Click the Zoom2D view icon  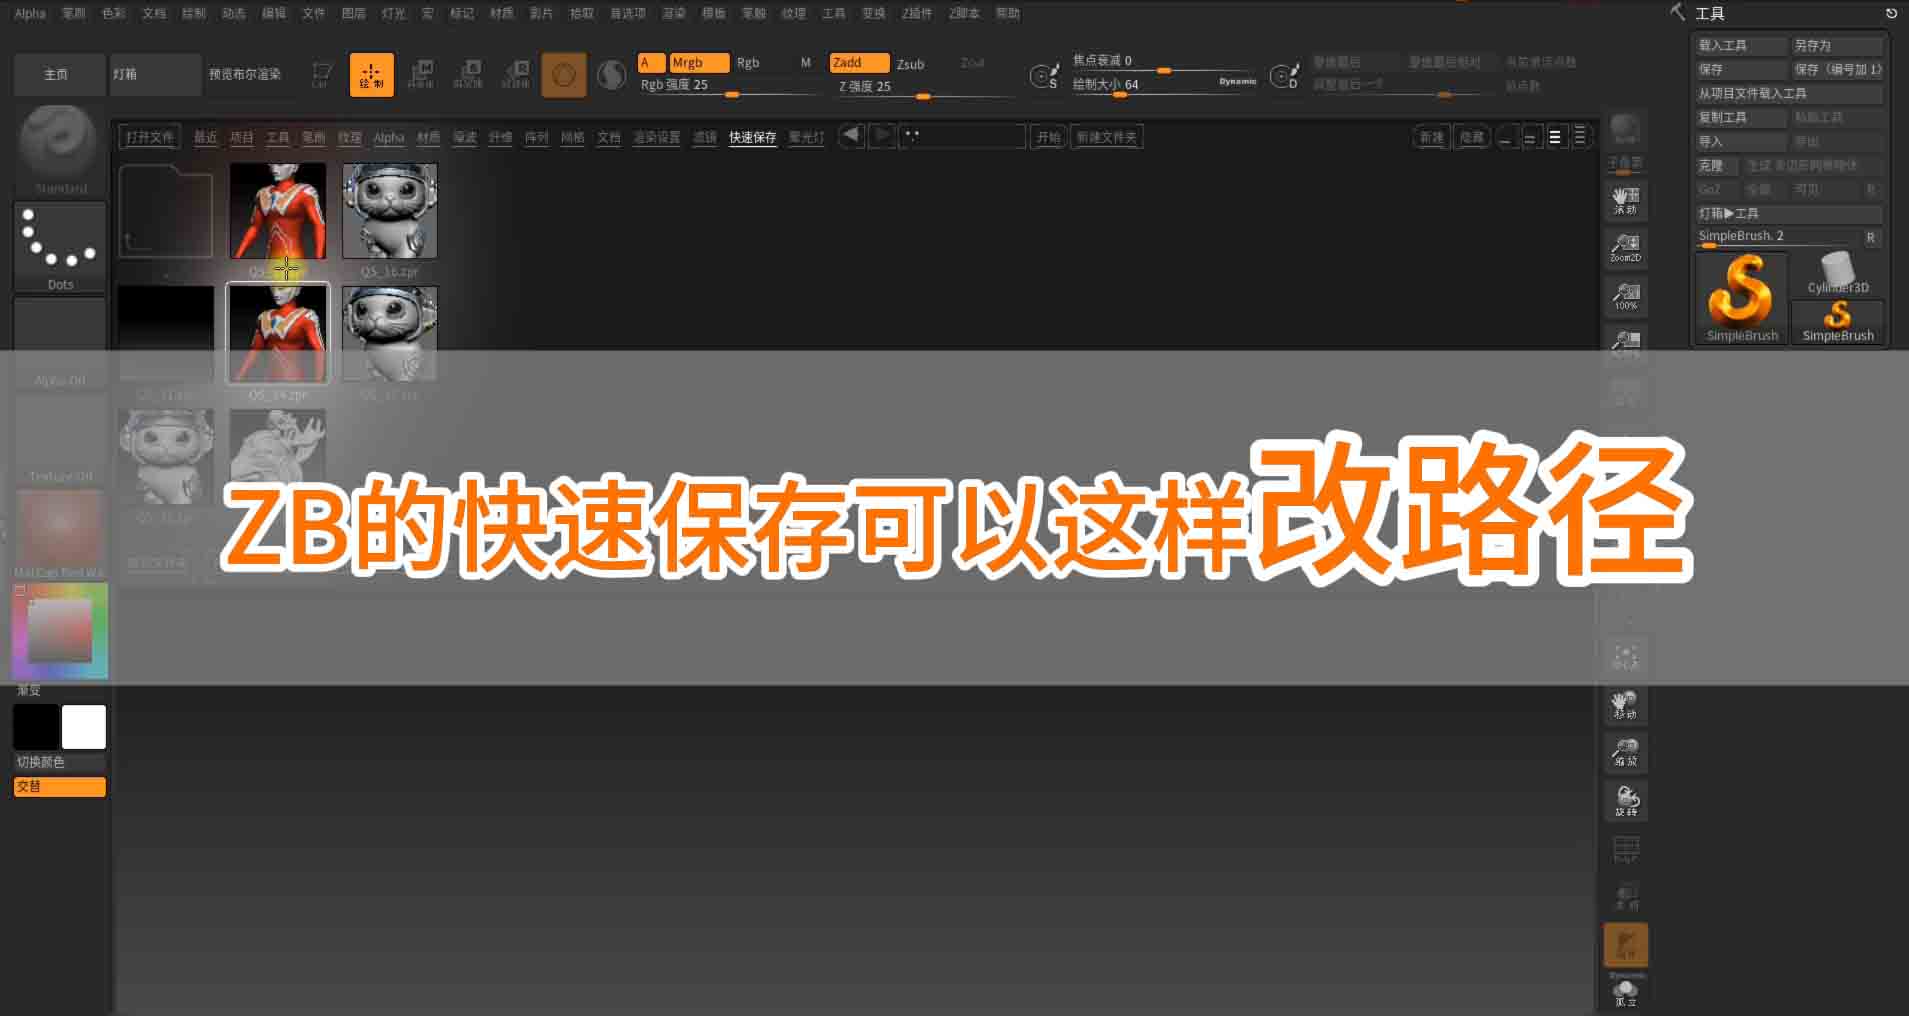coord(1625,247)
